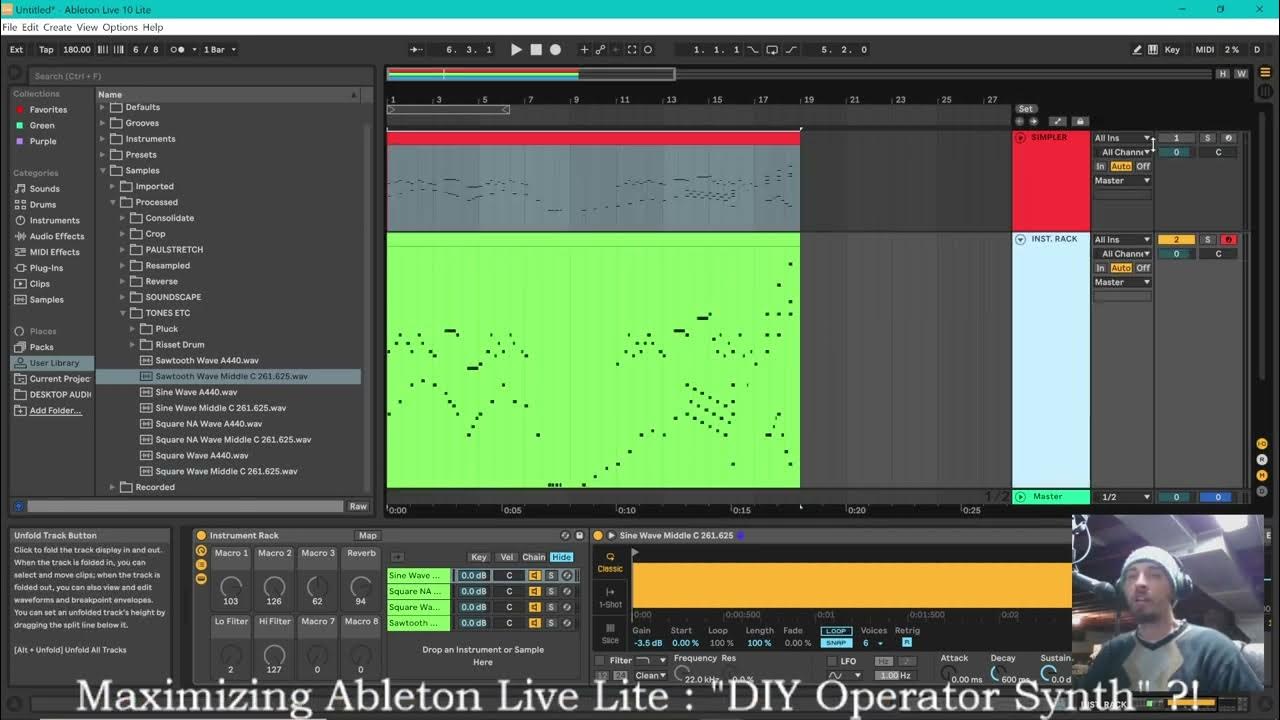Click the Session Record circle button
1280x720 pixels.
[x=648, y=49]
